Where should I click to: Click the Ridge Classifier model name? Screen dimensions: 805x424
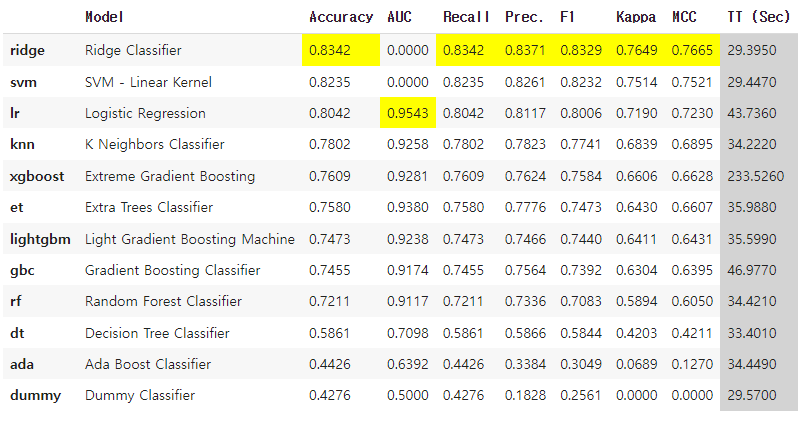click(x=133, y=50)
